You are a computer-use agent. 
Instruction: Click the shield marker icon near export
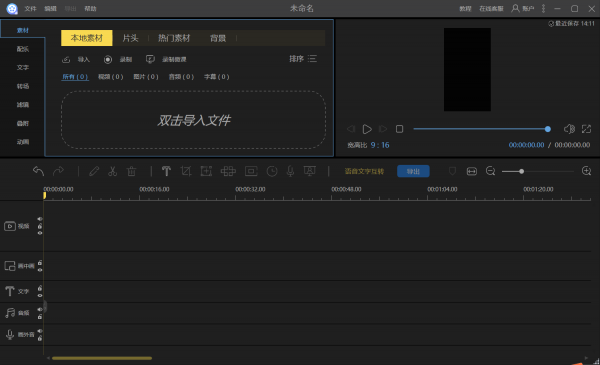tap(452, 171)
